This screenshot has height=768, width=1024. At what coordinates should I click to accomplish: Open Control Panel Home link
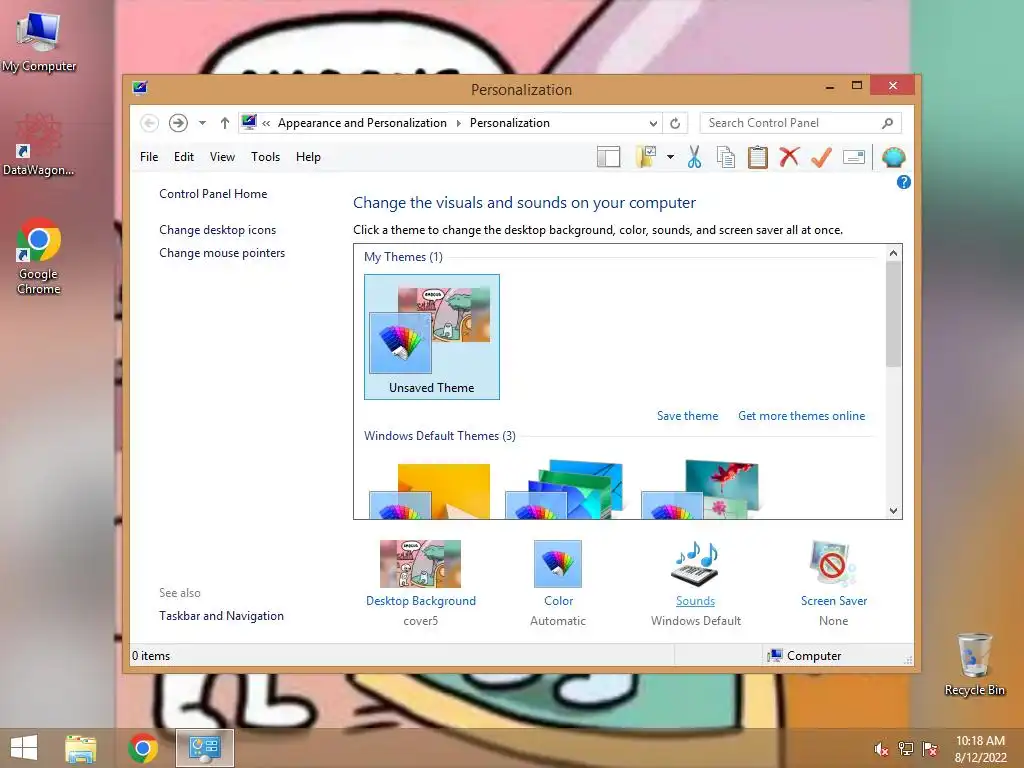point(213,194)
